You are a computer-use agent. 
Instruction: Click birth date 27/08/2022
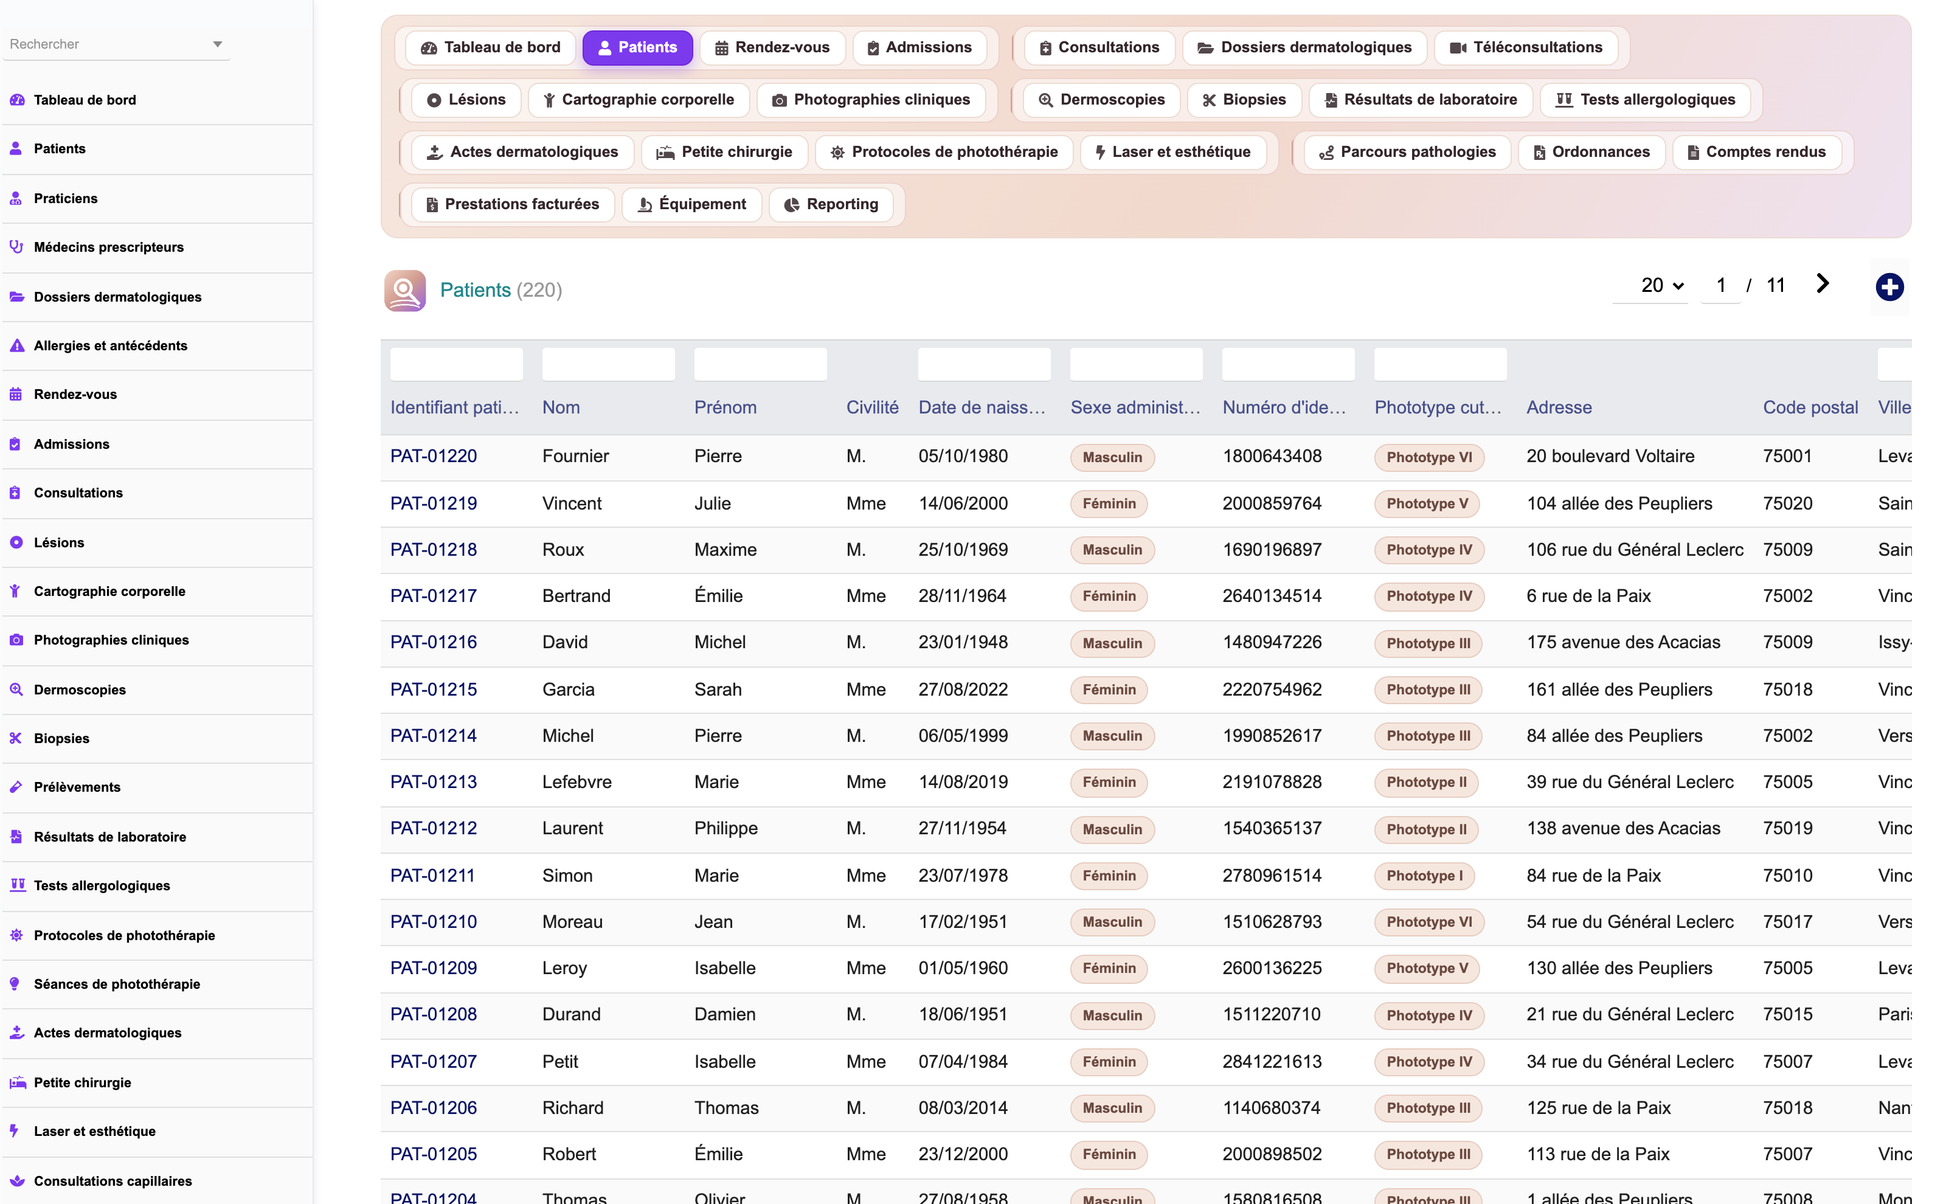coord(962,690)
